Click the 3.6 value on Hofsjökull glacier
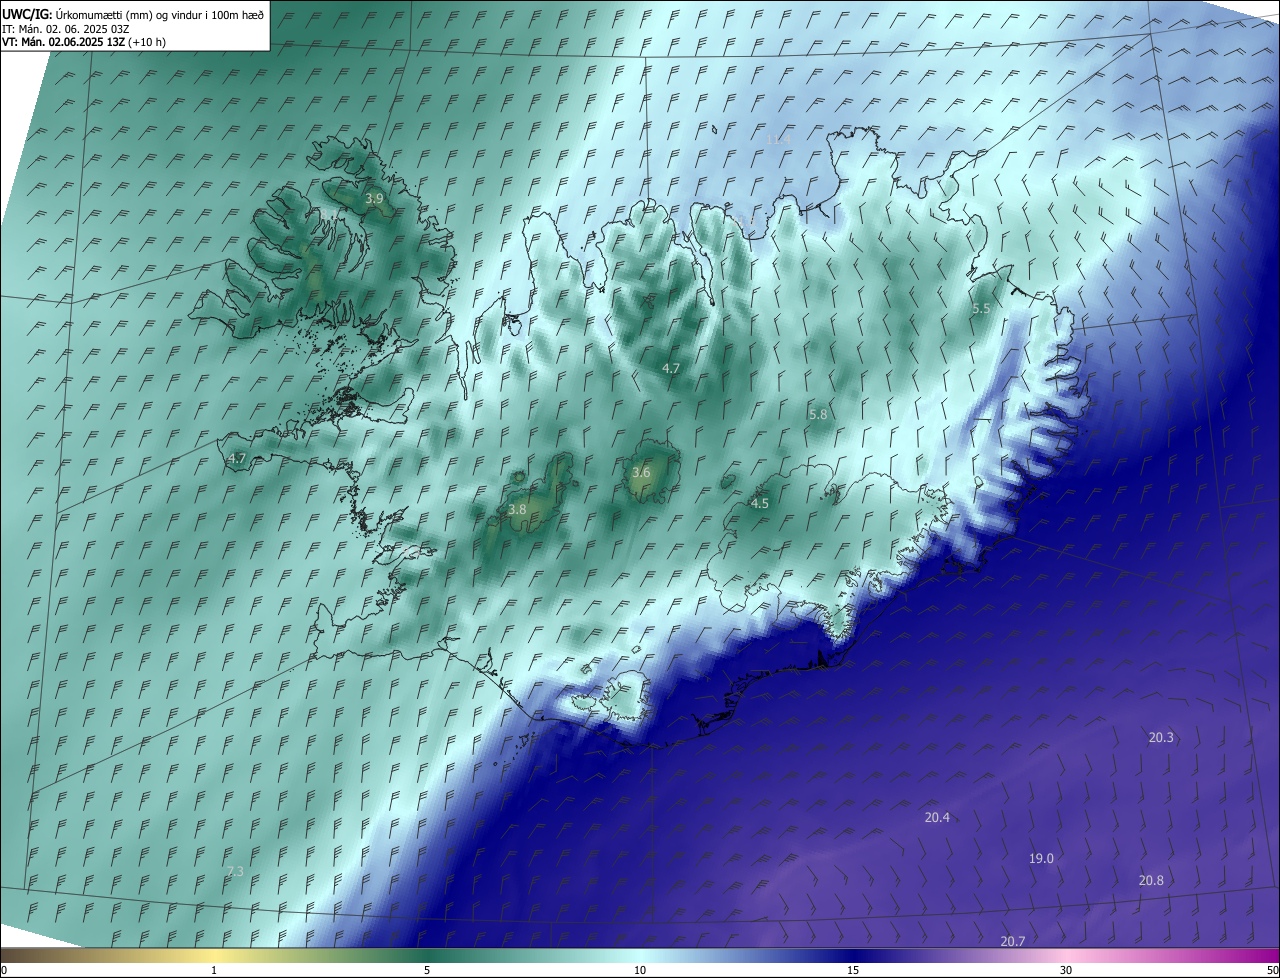This screenshot has width=1280, height=978. pyautogui.click(x=641, y=472)
